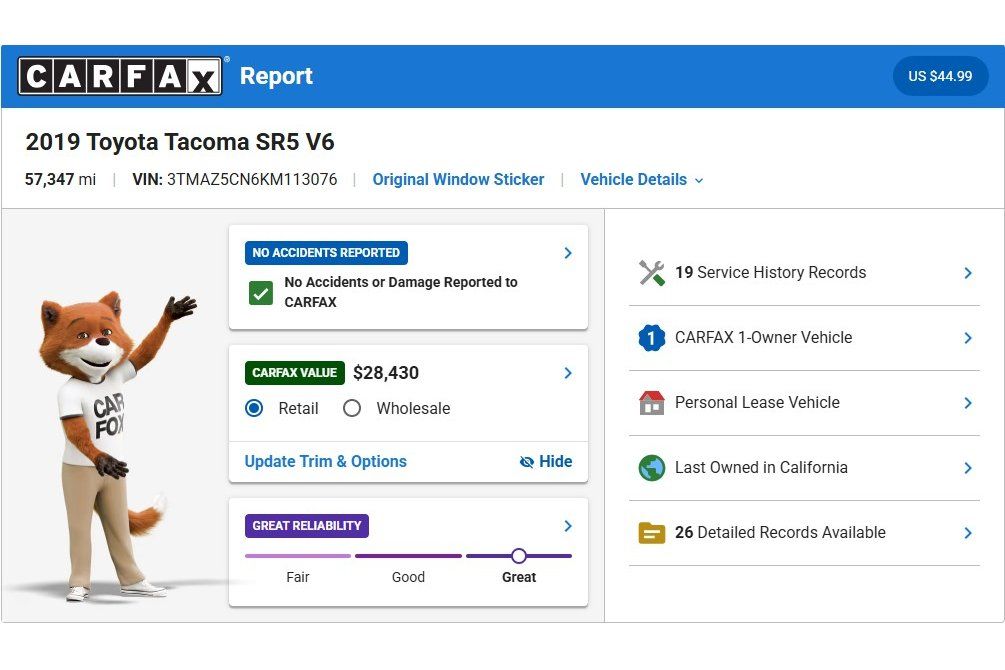Click the CARFAX VALUE green badge
1005x670 pixels.
point(295,373)
